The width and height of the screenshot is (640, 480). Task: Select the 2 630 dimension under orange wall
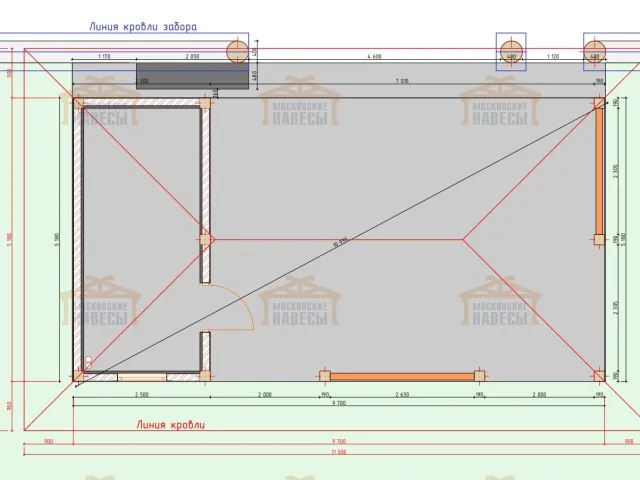401,395
